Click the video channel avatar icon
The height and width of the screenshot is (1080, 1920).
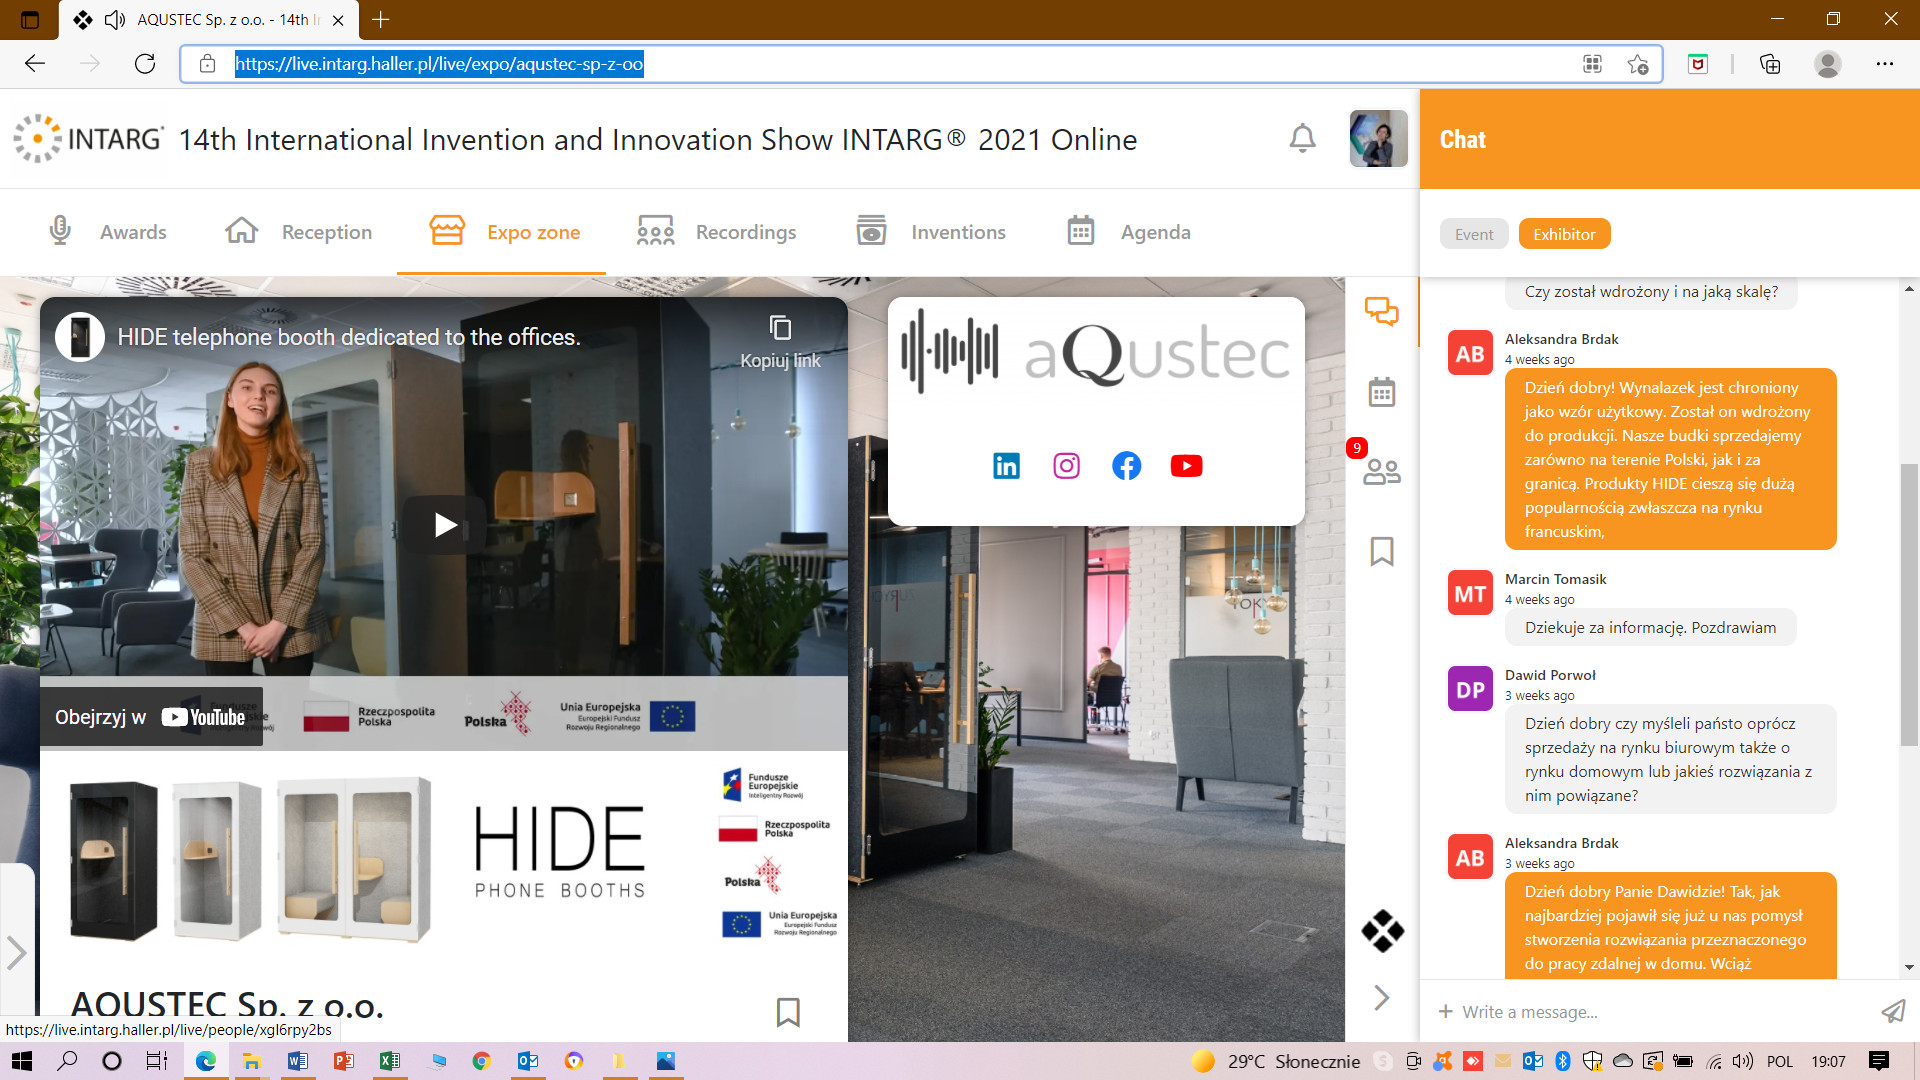tap(80, 337)
